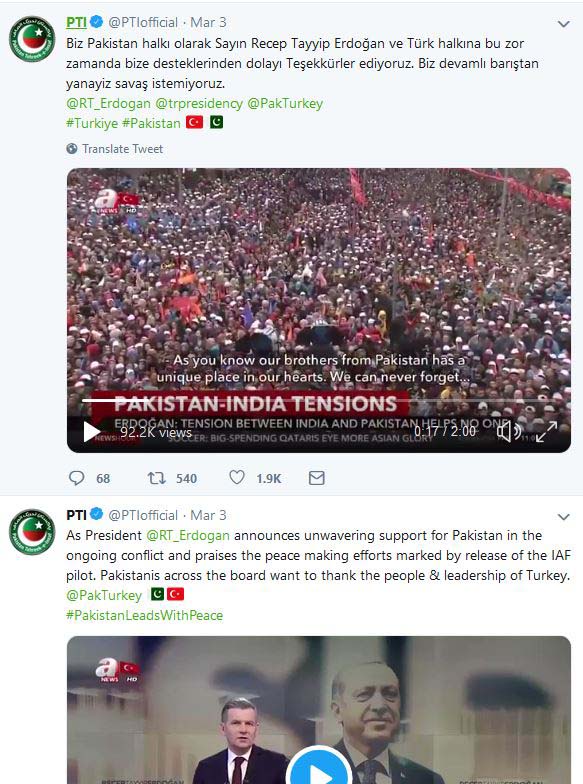Retweet the Turkish-language PTI tweet
This screenshot has width=583, height=784.
coord(156,478)
